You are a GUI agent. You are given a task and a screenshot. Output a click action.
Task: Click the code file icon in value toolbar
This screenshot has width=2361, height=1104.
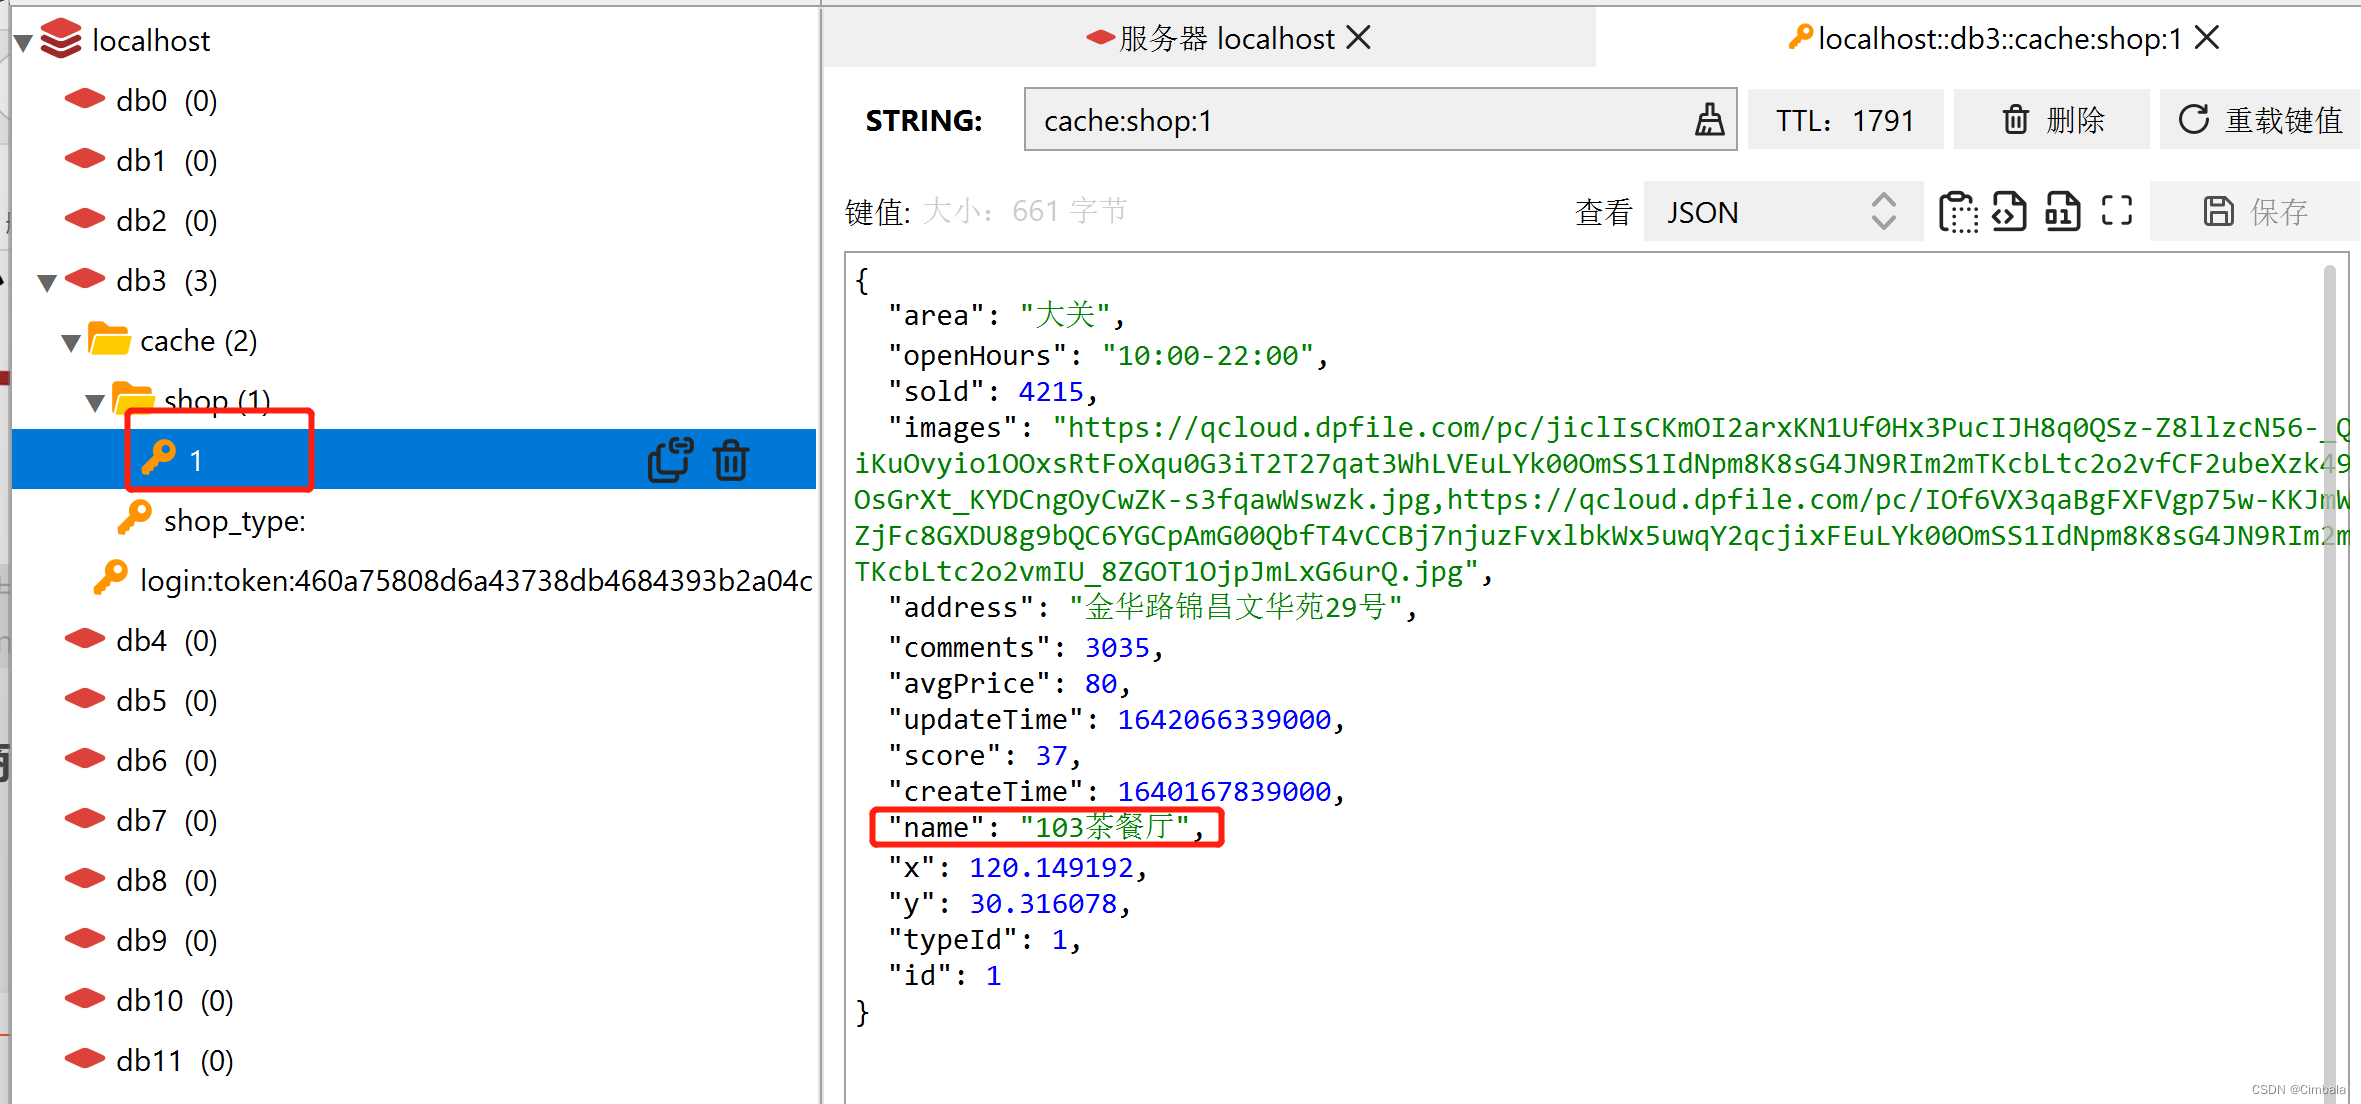coord(2009,212)
